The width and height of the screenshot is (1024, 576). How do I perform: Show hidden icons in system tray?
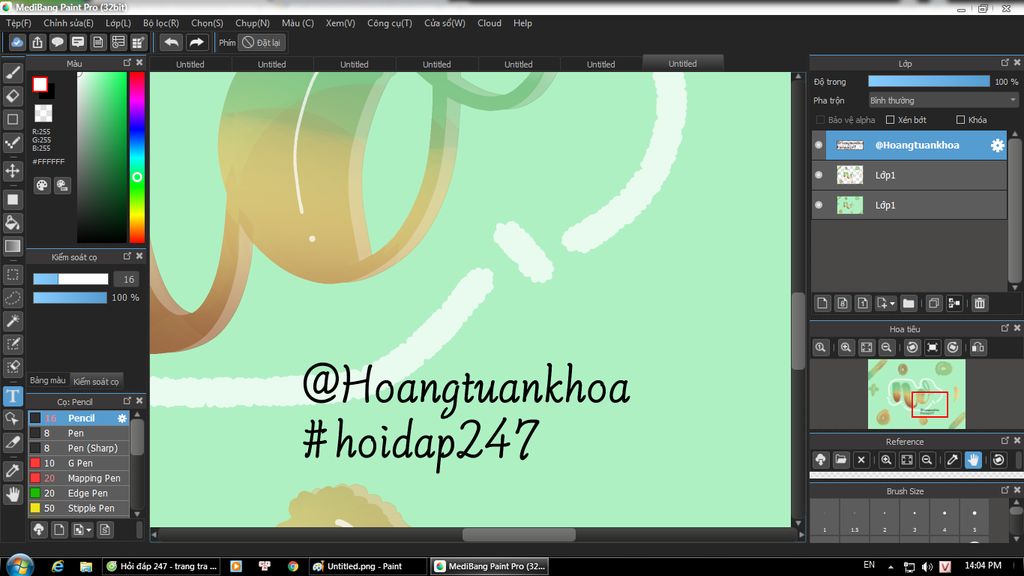coord(890,567)
